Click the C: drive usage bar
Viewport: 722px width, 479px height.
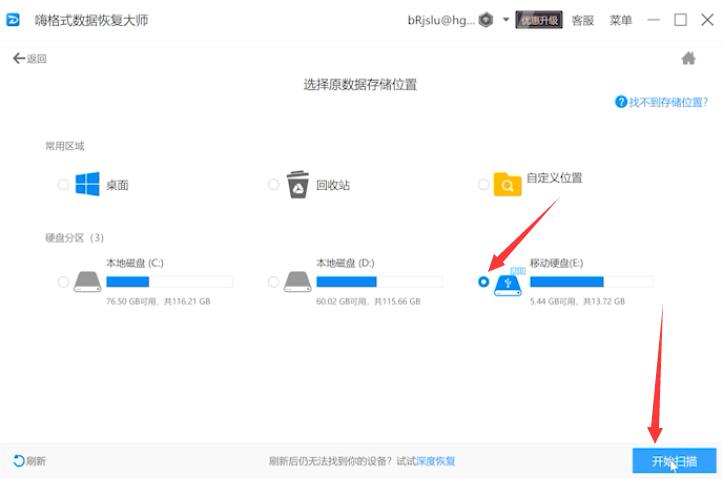[169, 281]
